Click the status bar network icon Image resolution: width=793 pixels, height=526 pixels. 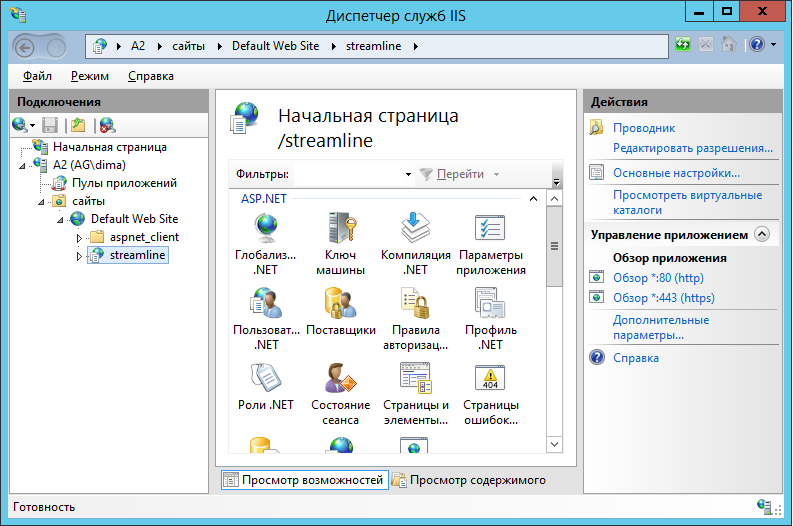pyautogui.click(x=764, y=506)
